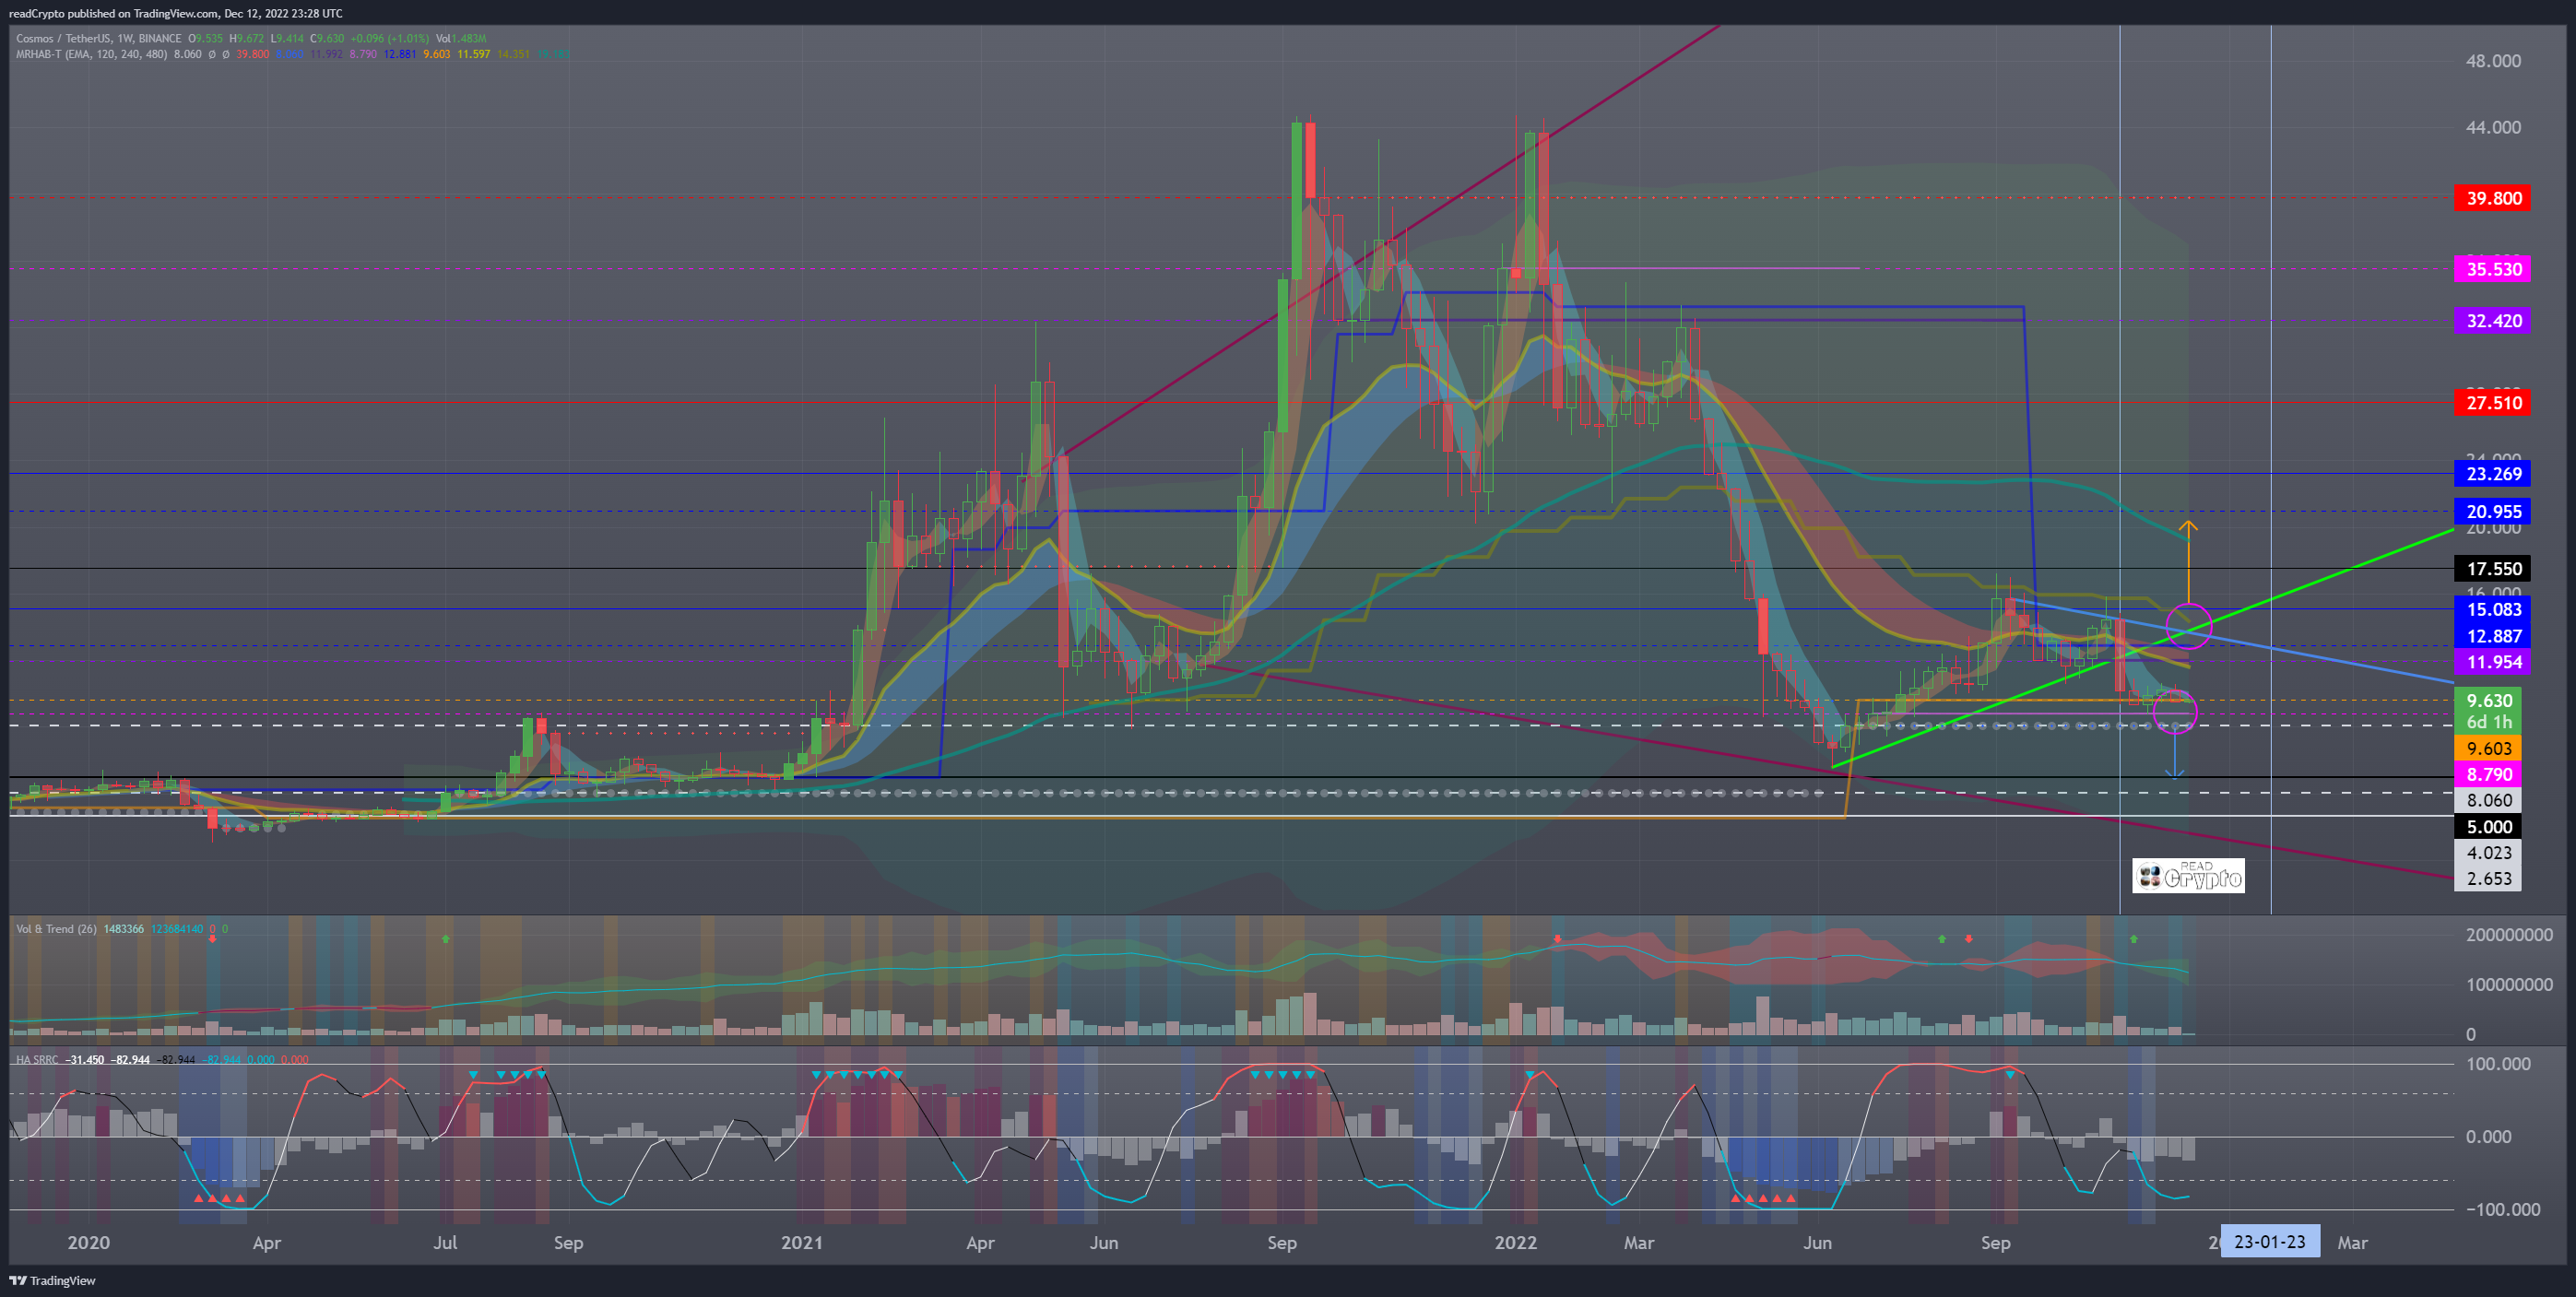Click the 44.000 price axis tick
This screenshot has height=1297, width=2576.
[x=2492, y=127]
